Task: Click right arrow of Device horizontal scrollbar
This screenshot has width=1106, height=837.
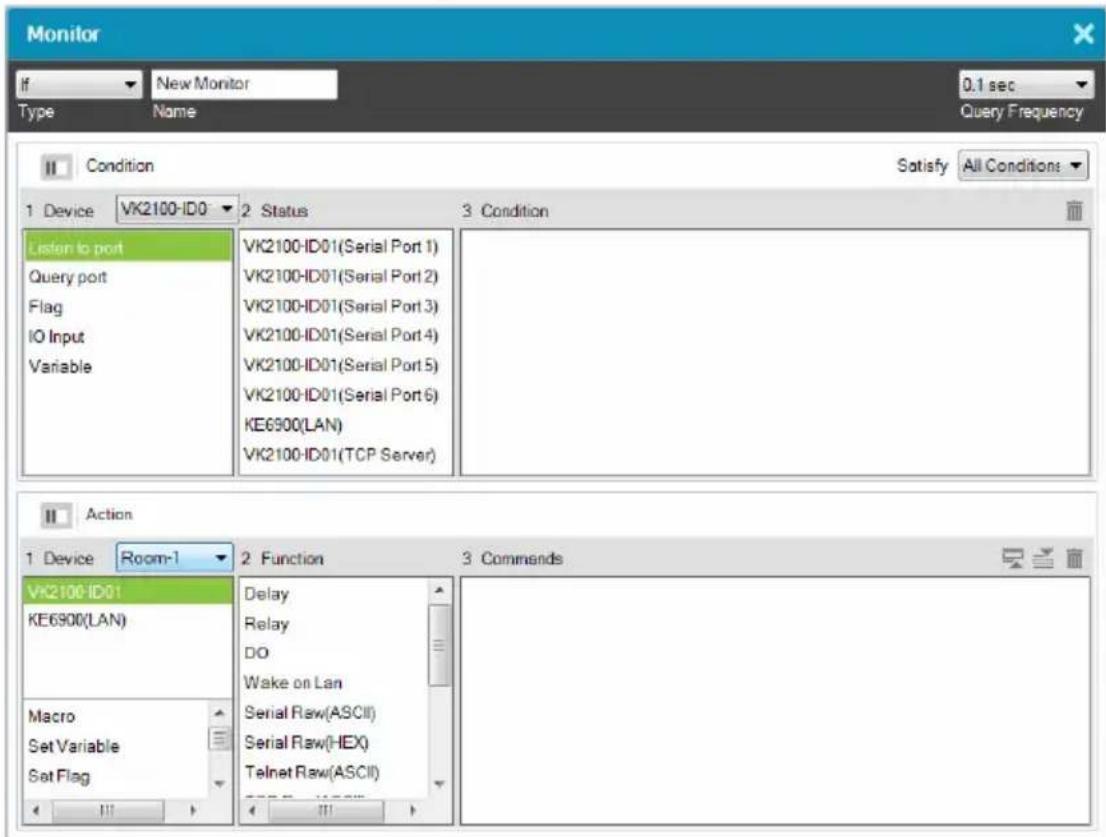Action: [x=193, y=811]
